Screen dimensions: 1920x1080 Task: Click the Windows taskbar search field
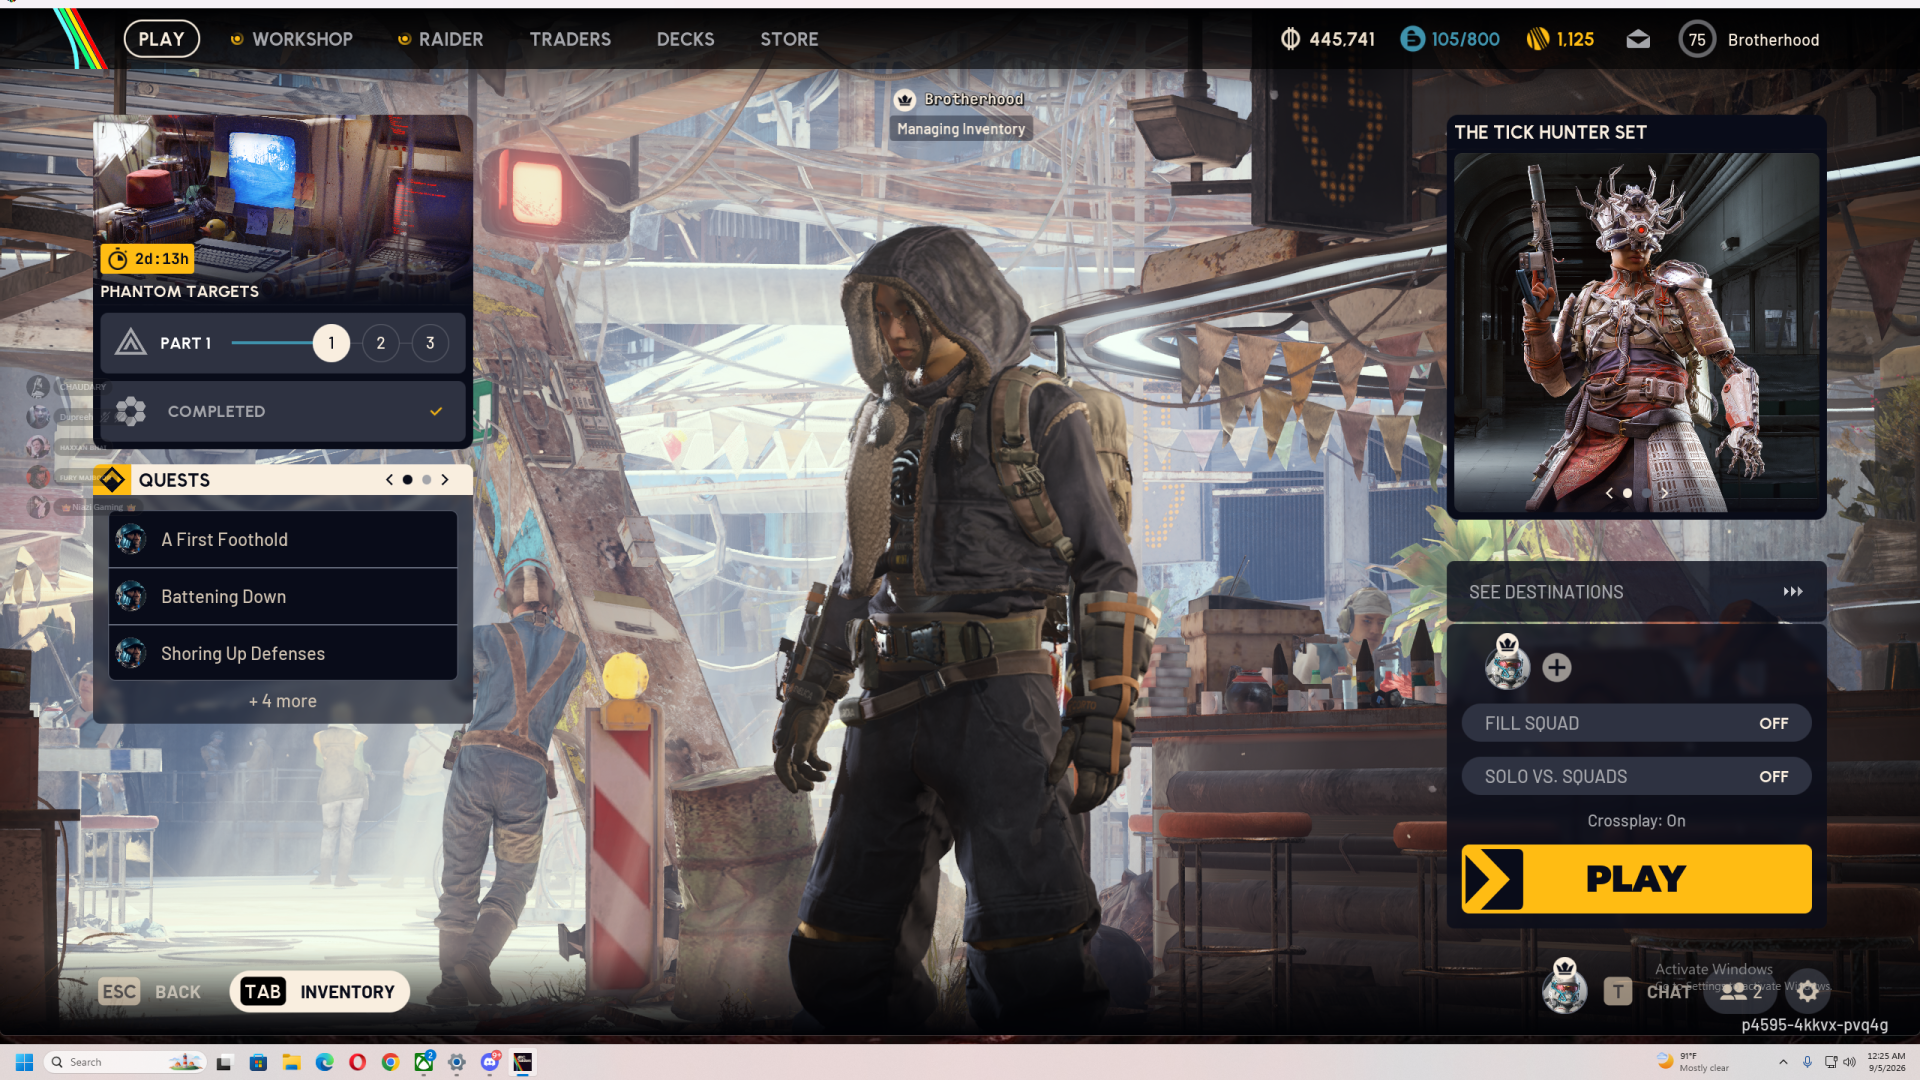pos(126,1062)
